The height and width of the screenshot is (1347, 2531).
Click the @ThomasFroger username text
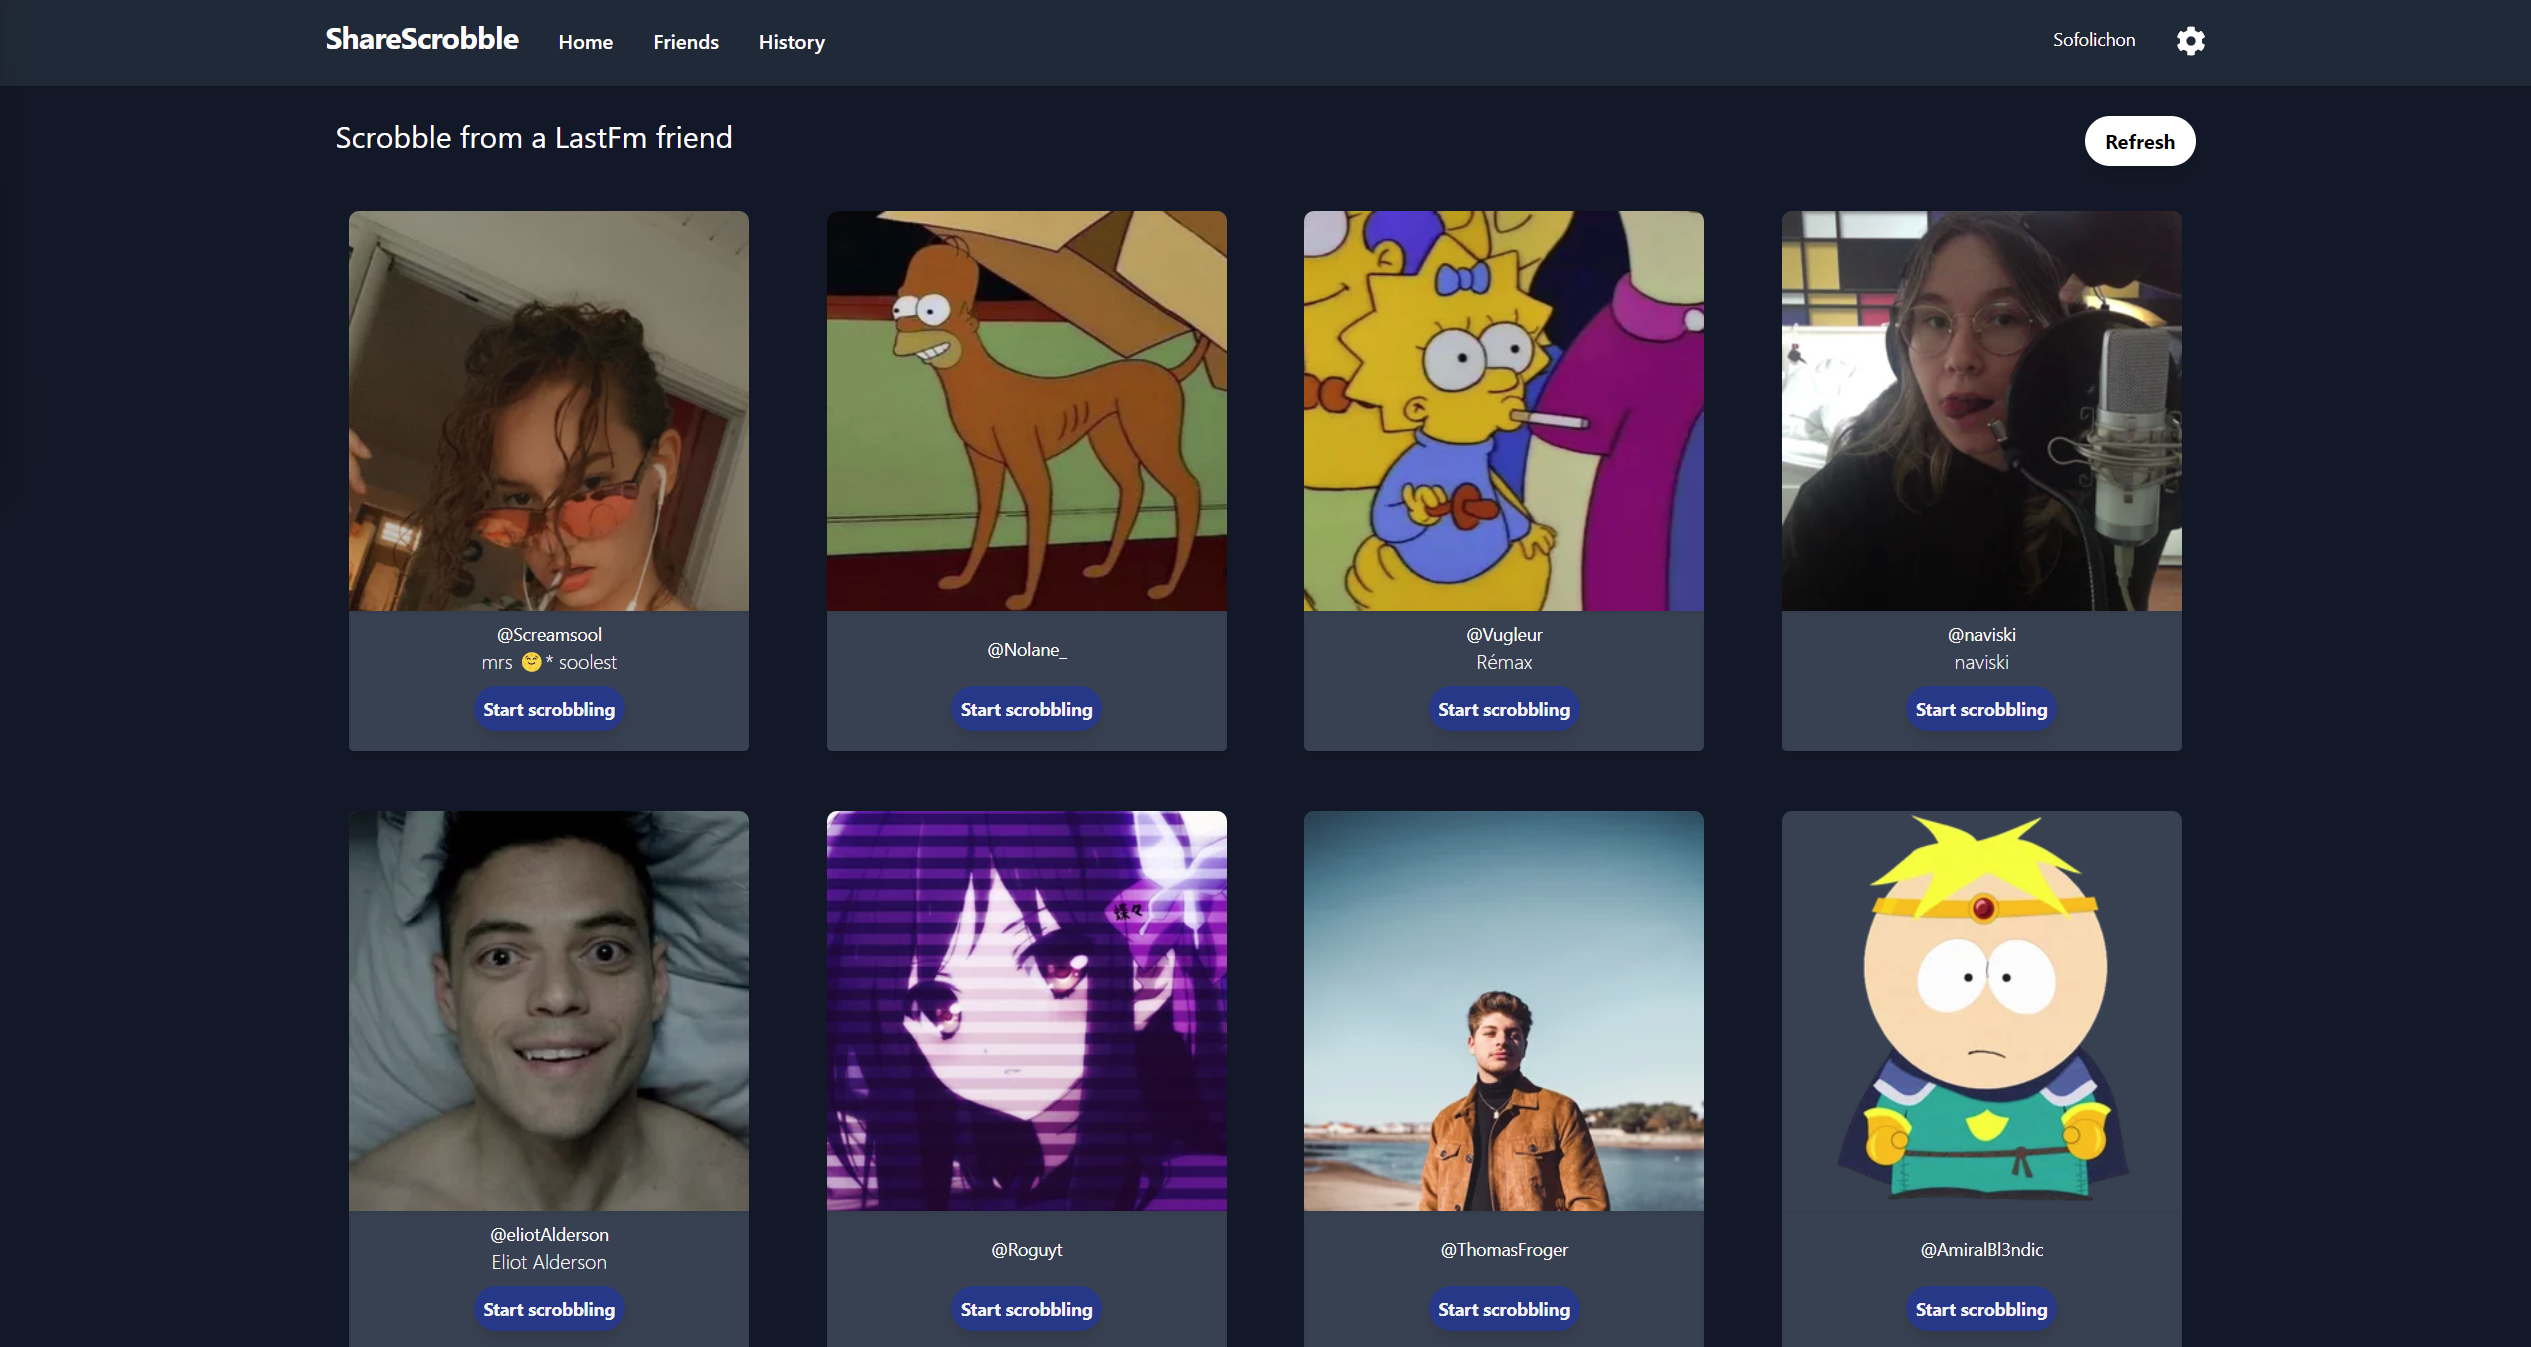[x=1504, y=1250]
